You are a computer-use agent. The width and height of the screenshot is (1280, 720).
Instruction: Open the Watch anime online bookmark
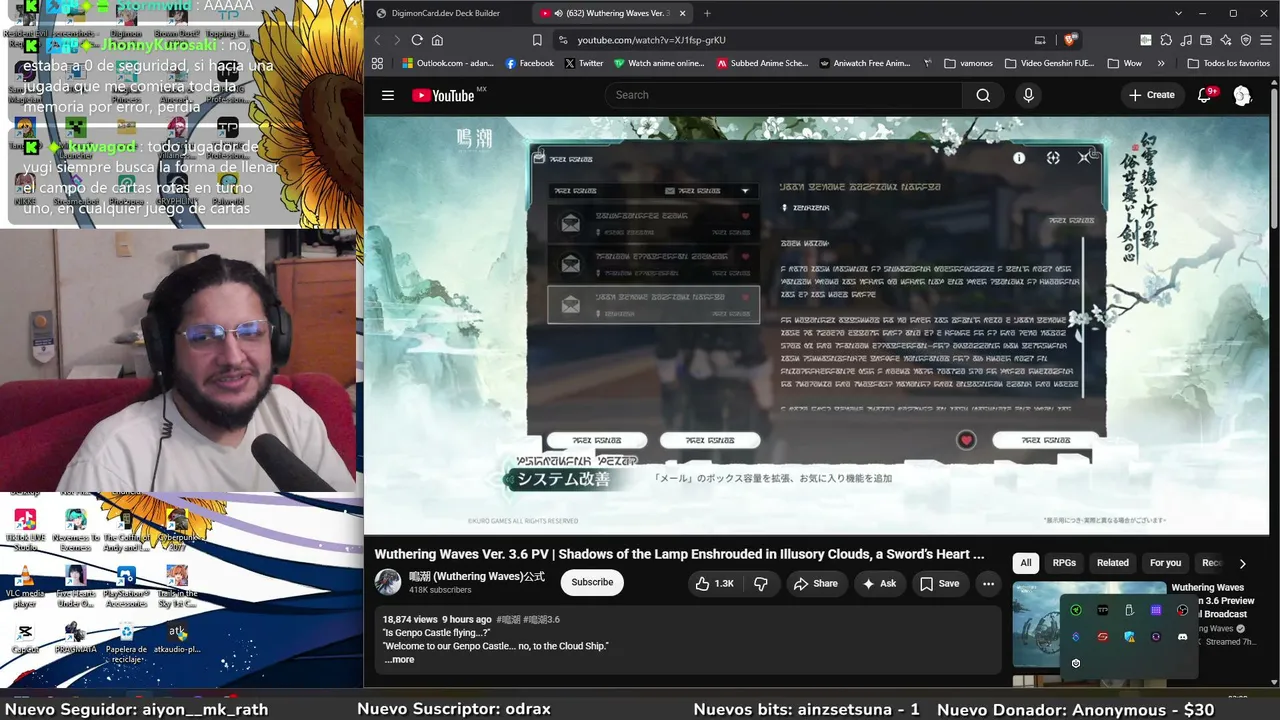[x=659, y=63]
